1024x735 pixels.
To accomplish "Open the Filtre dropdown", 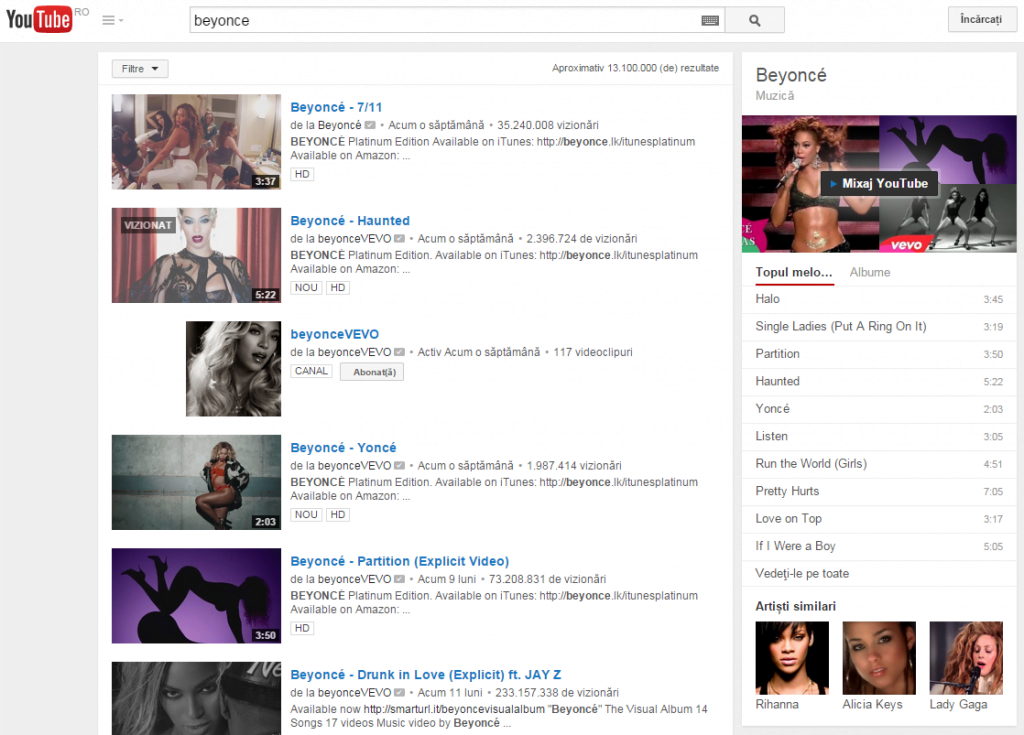I will click(139, 68).
